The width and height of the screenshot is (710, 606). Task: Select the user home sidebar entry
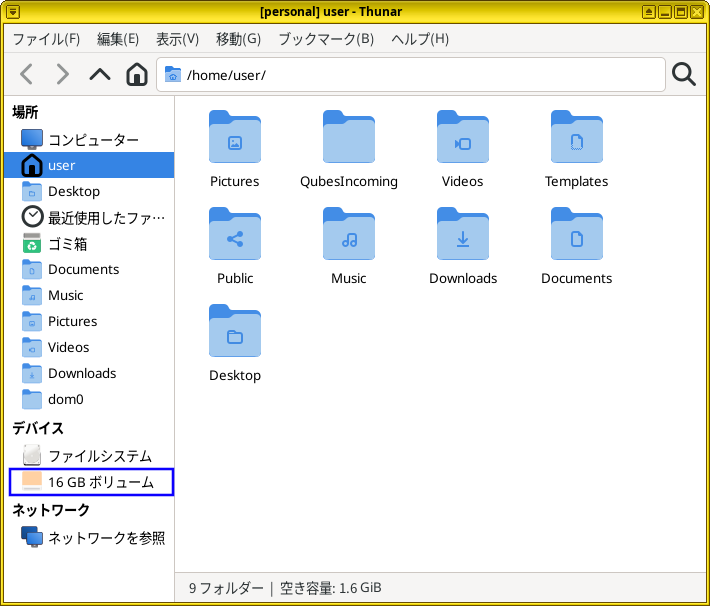pyautogui.click(x=89, y=165)
